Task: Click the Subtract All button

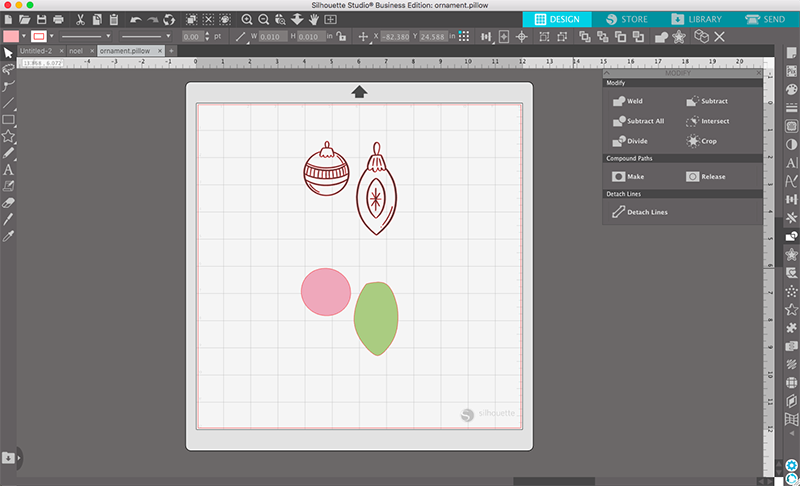Action: (638, 121)
